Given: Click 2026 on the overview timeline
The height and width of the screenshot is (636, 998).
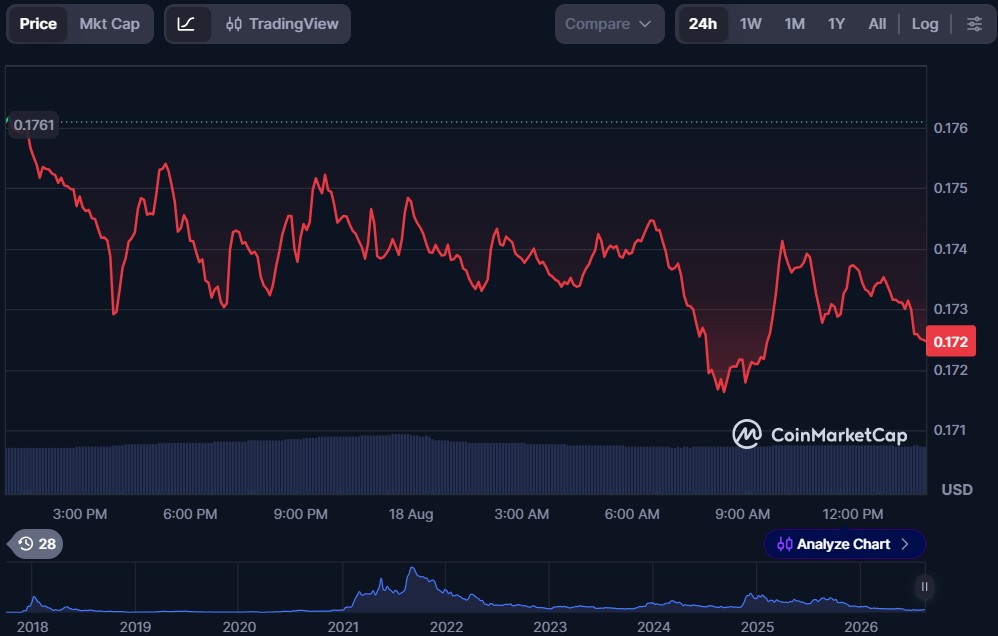Looking at the screenshot, I should pos(861,627).
